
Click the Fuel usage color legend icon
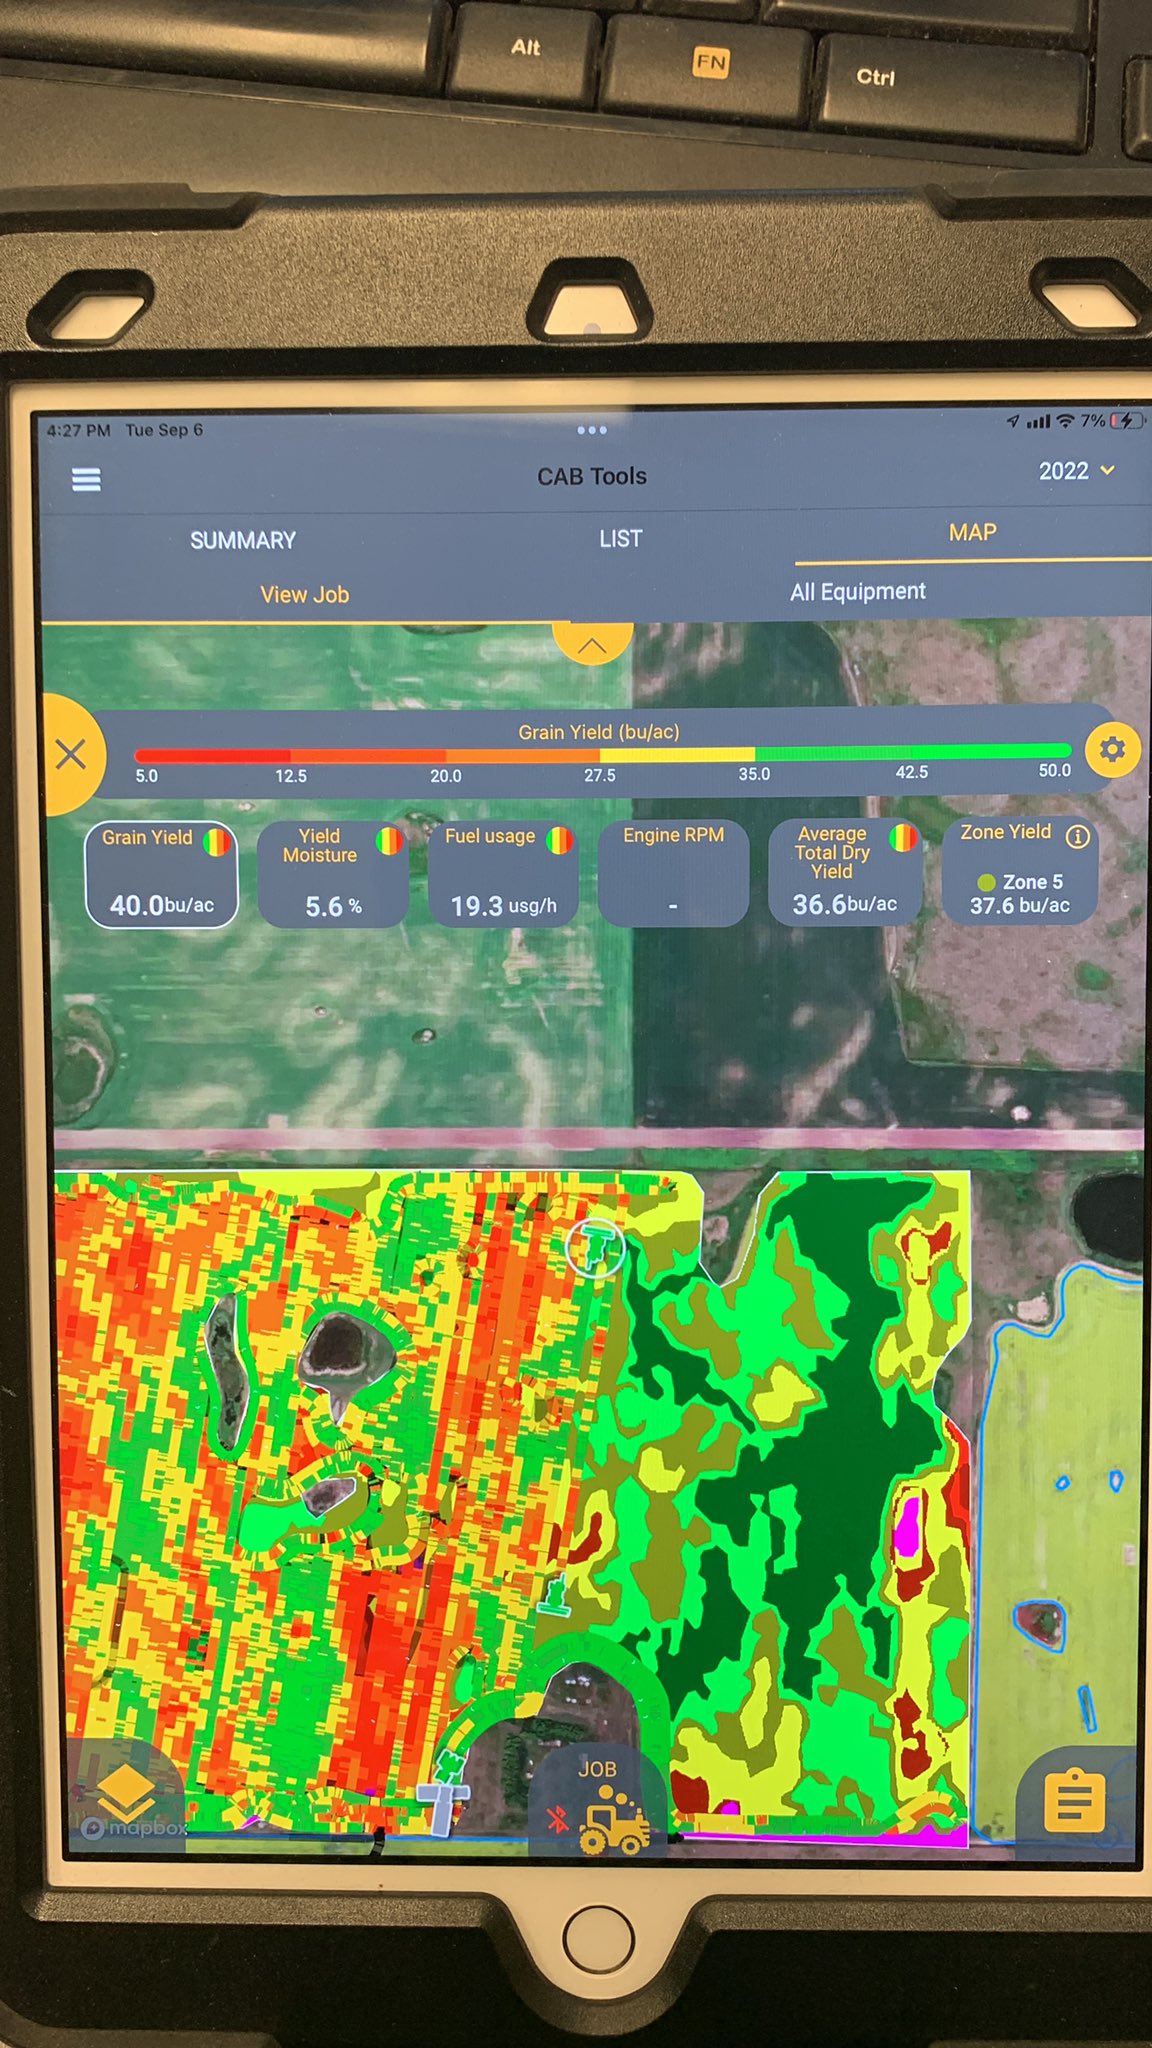(x=560, y=840)
